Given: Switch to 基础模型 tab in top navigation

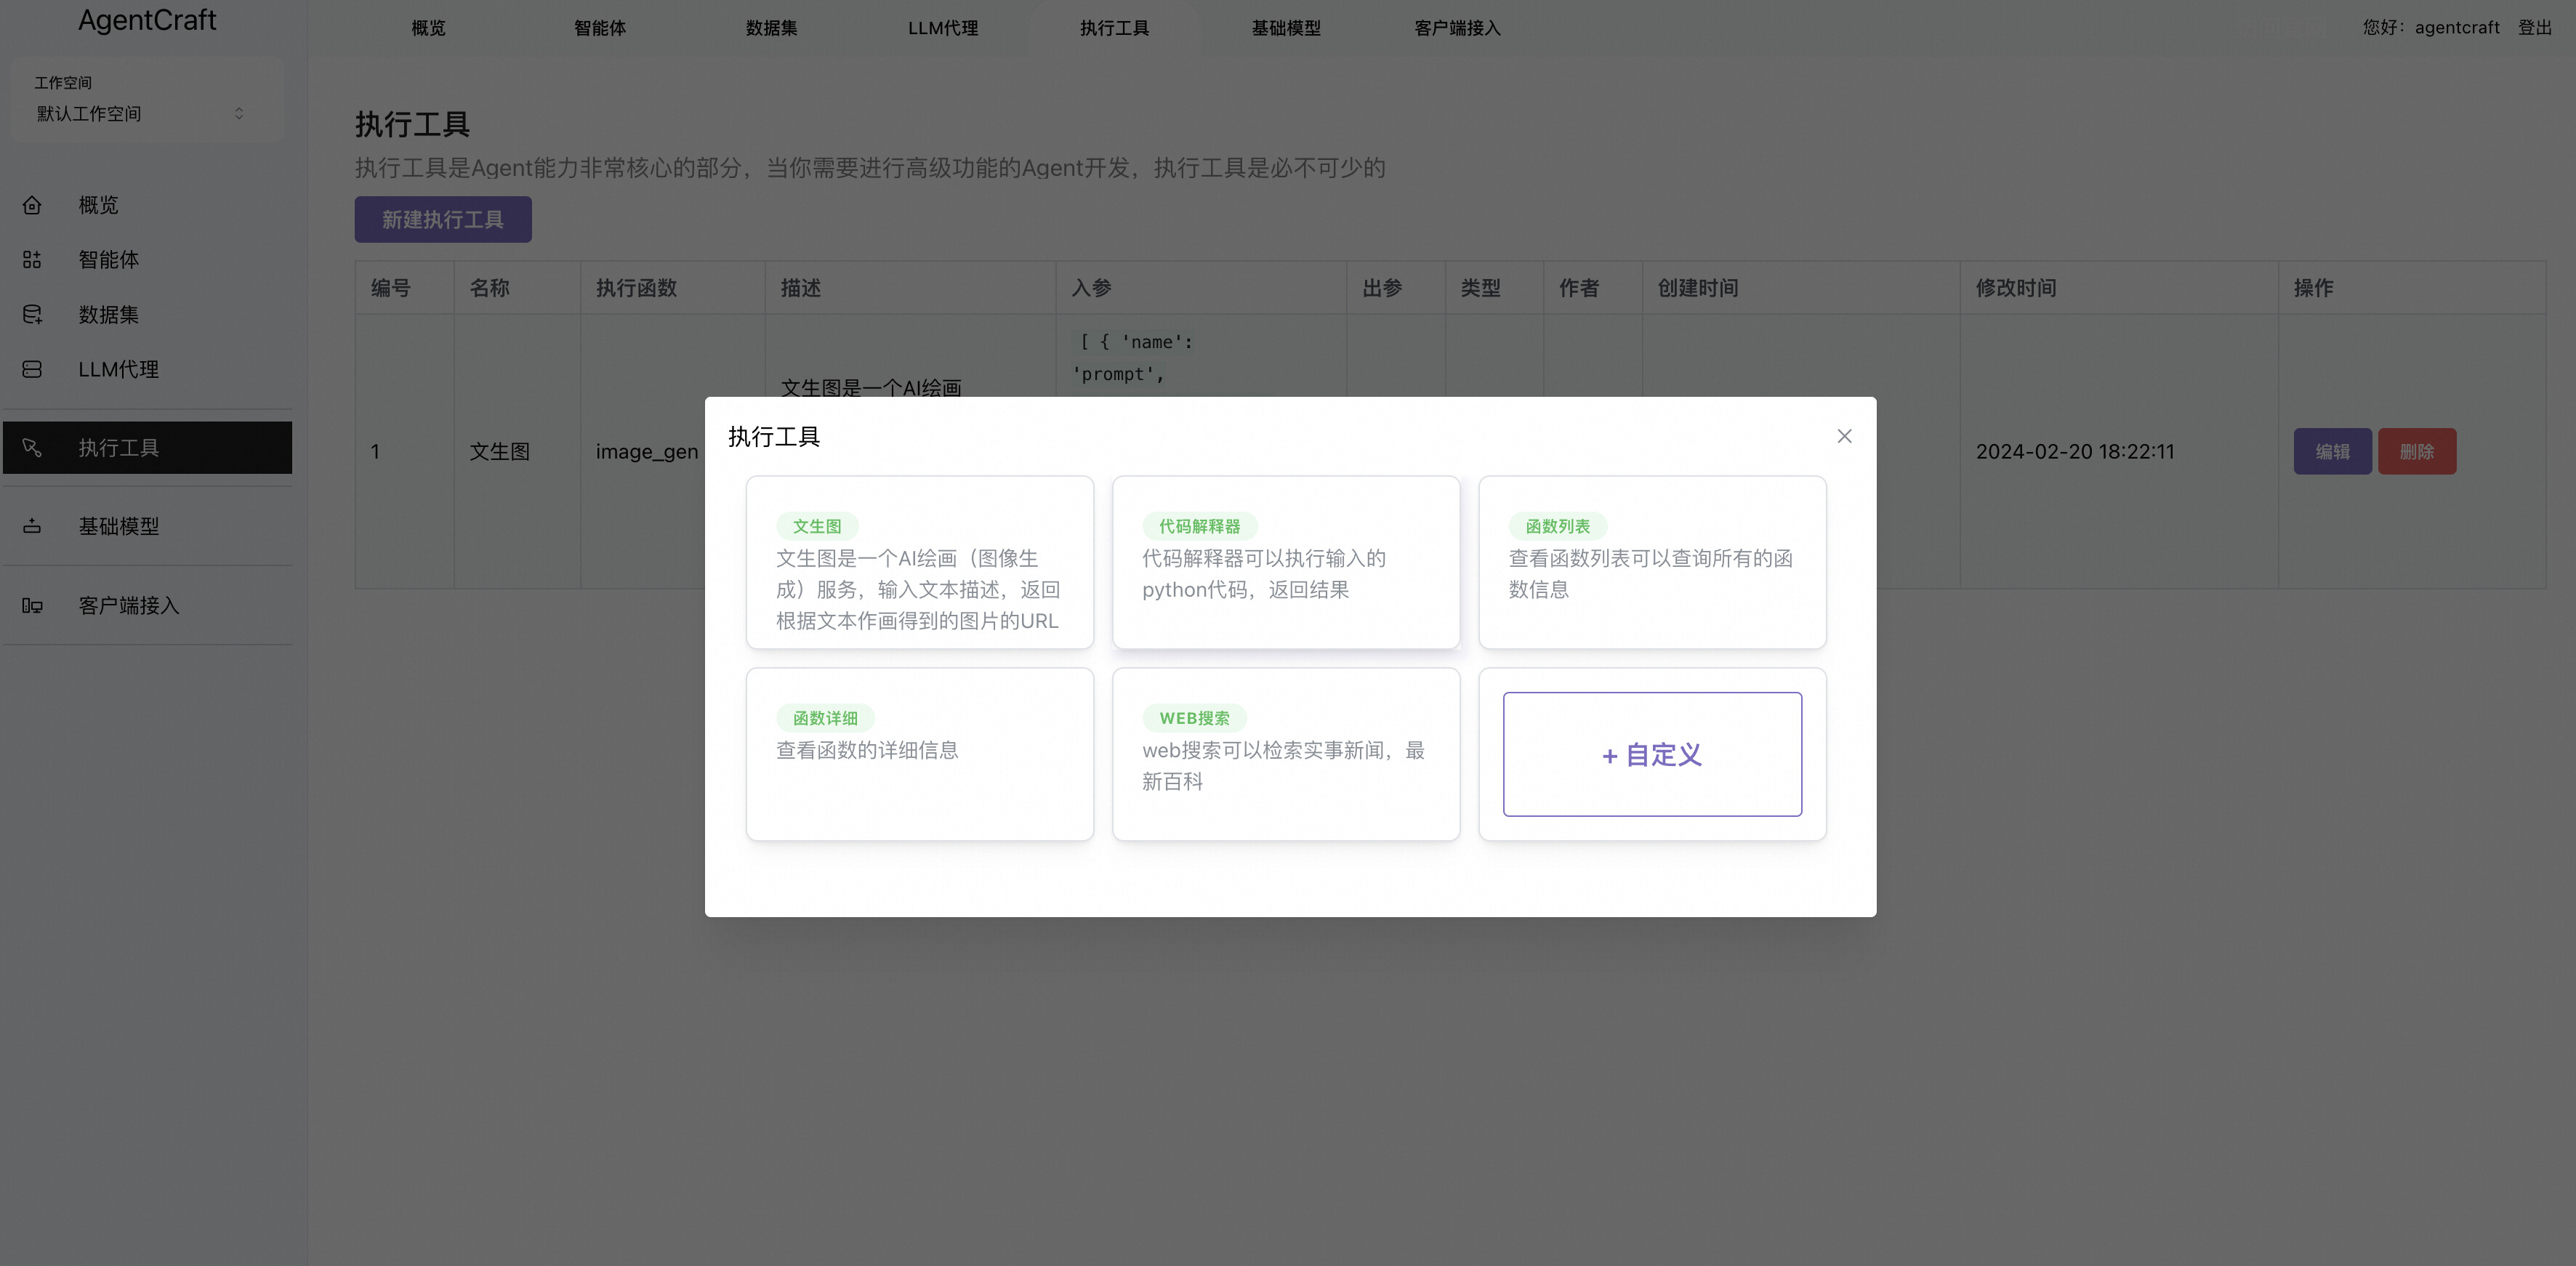Looking at the screenshot, I should tap(1286, 28).
